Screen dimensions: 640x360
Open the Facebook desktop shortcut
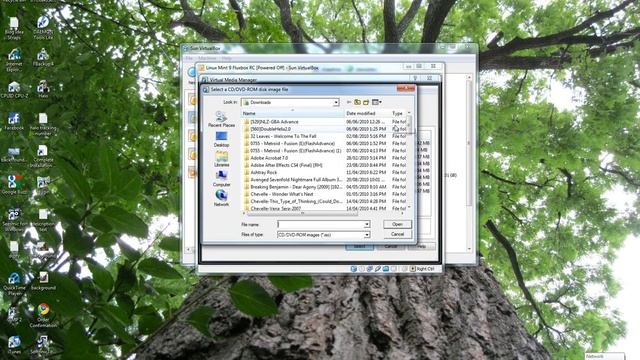click(x=14, y=122)
